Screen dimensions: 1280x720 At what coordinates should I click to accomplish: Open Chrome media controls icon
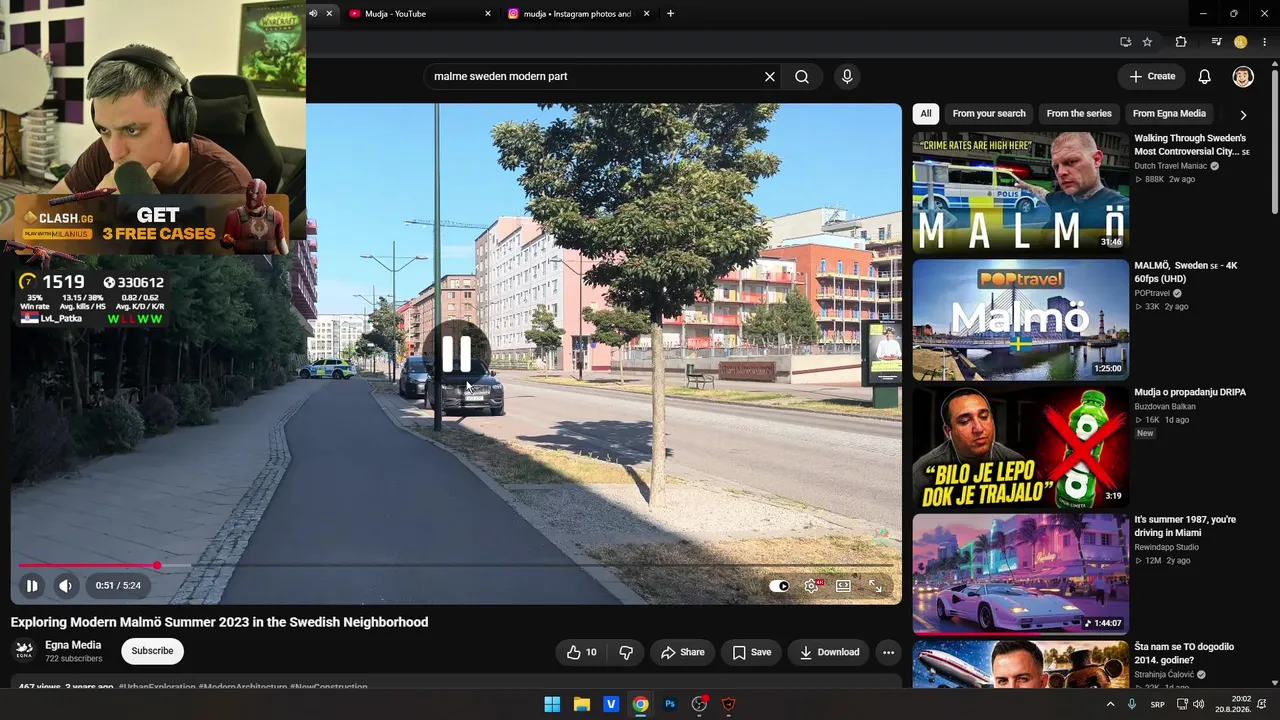(1217, 42)
